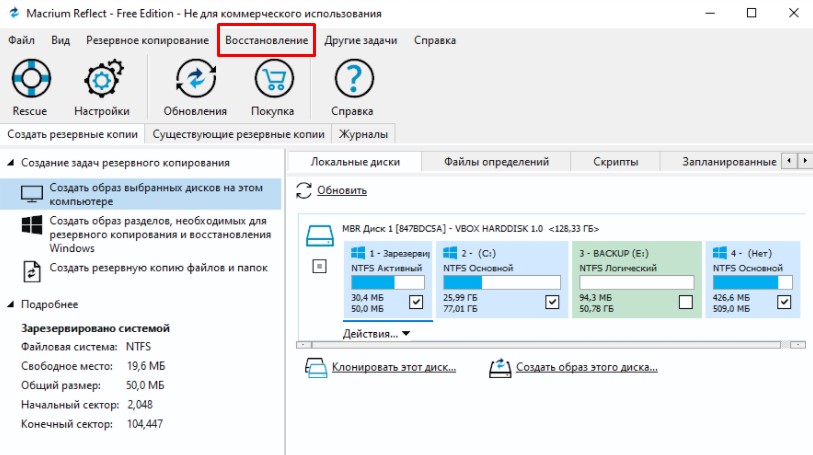Select partition 3 BACKUP (E:) block
The width and height of the screenshot is (813, 455).
pyautogui.click(x=637, y=279)
